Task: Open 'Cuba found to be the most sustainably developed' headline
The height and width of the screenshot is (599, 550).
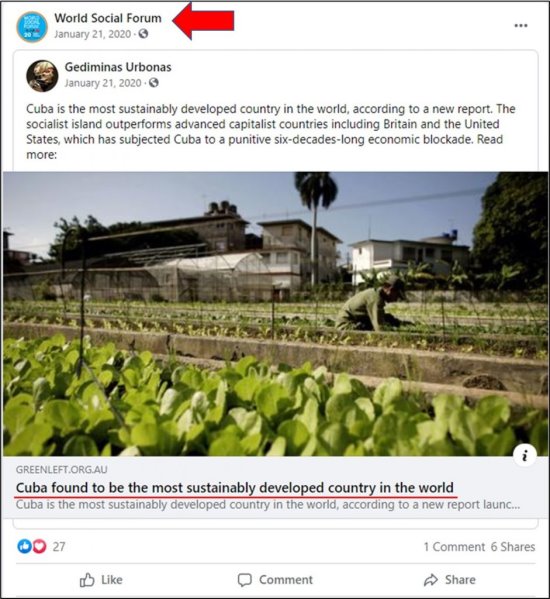Action: [235, 488]
